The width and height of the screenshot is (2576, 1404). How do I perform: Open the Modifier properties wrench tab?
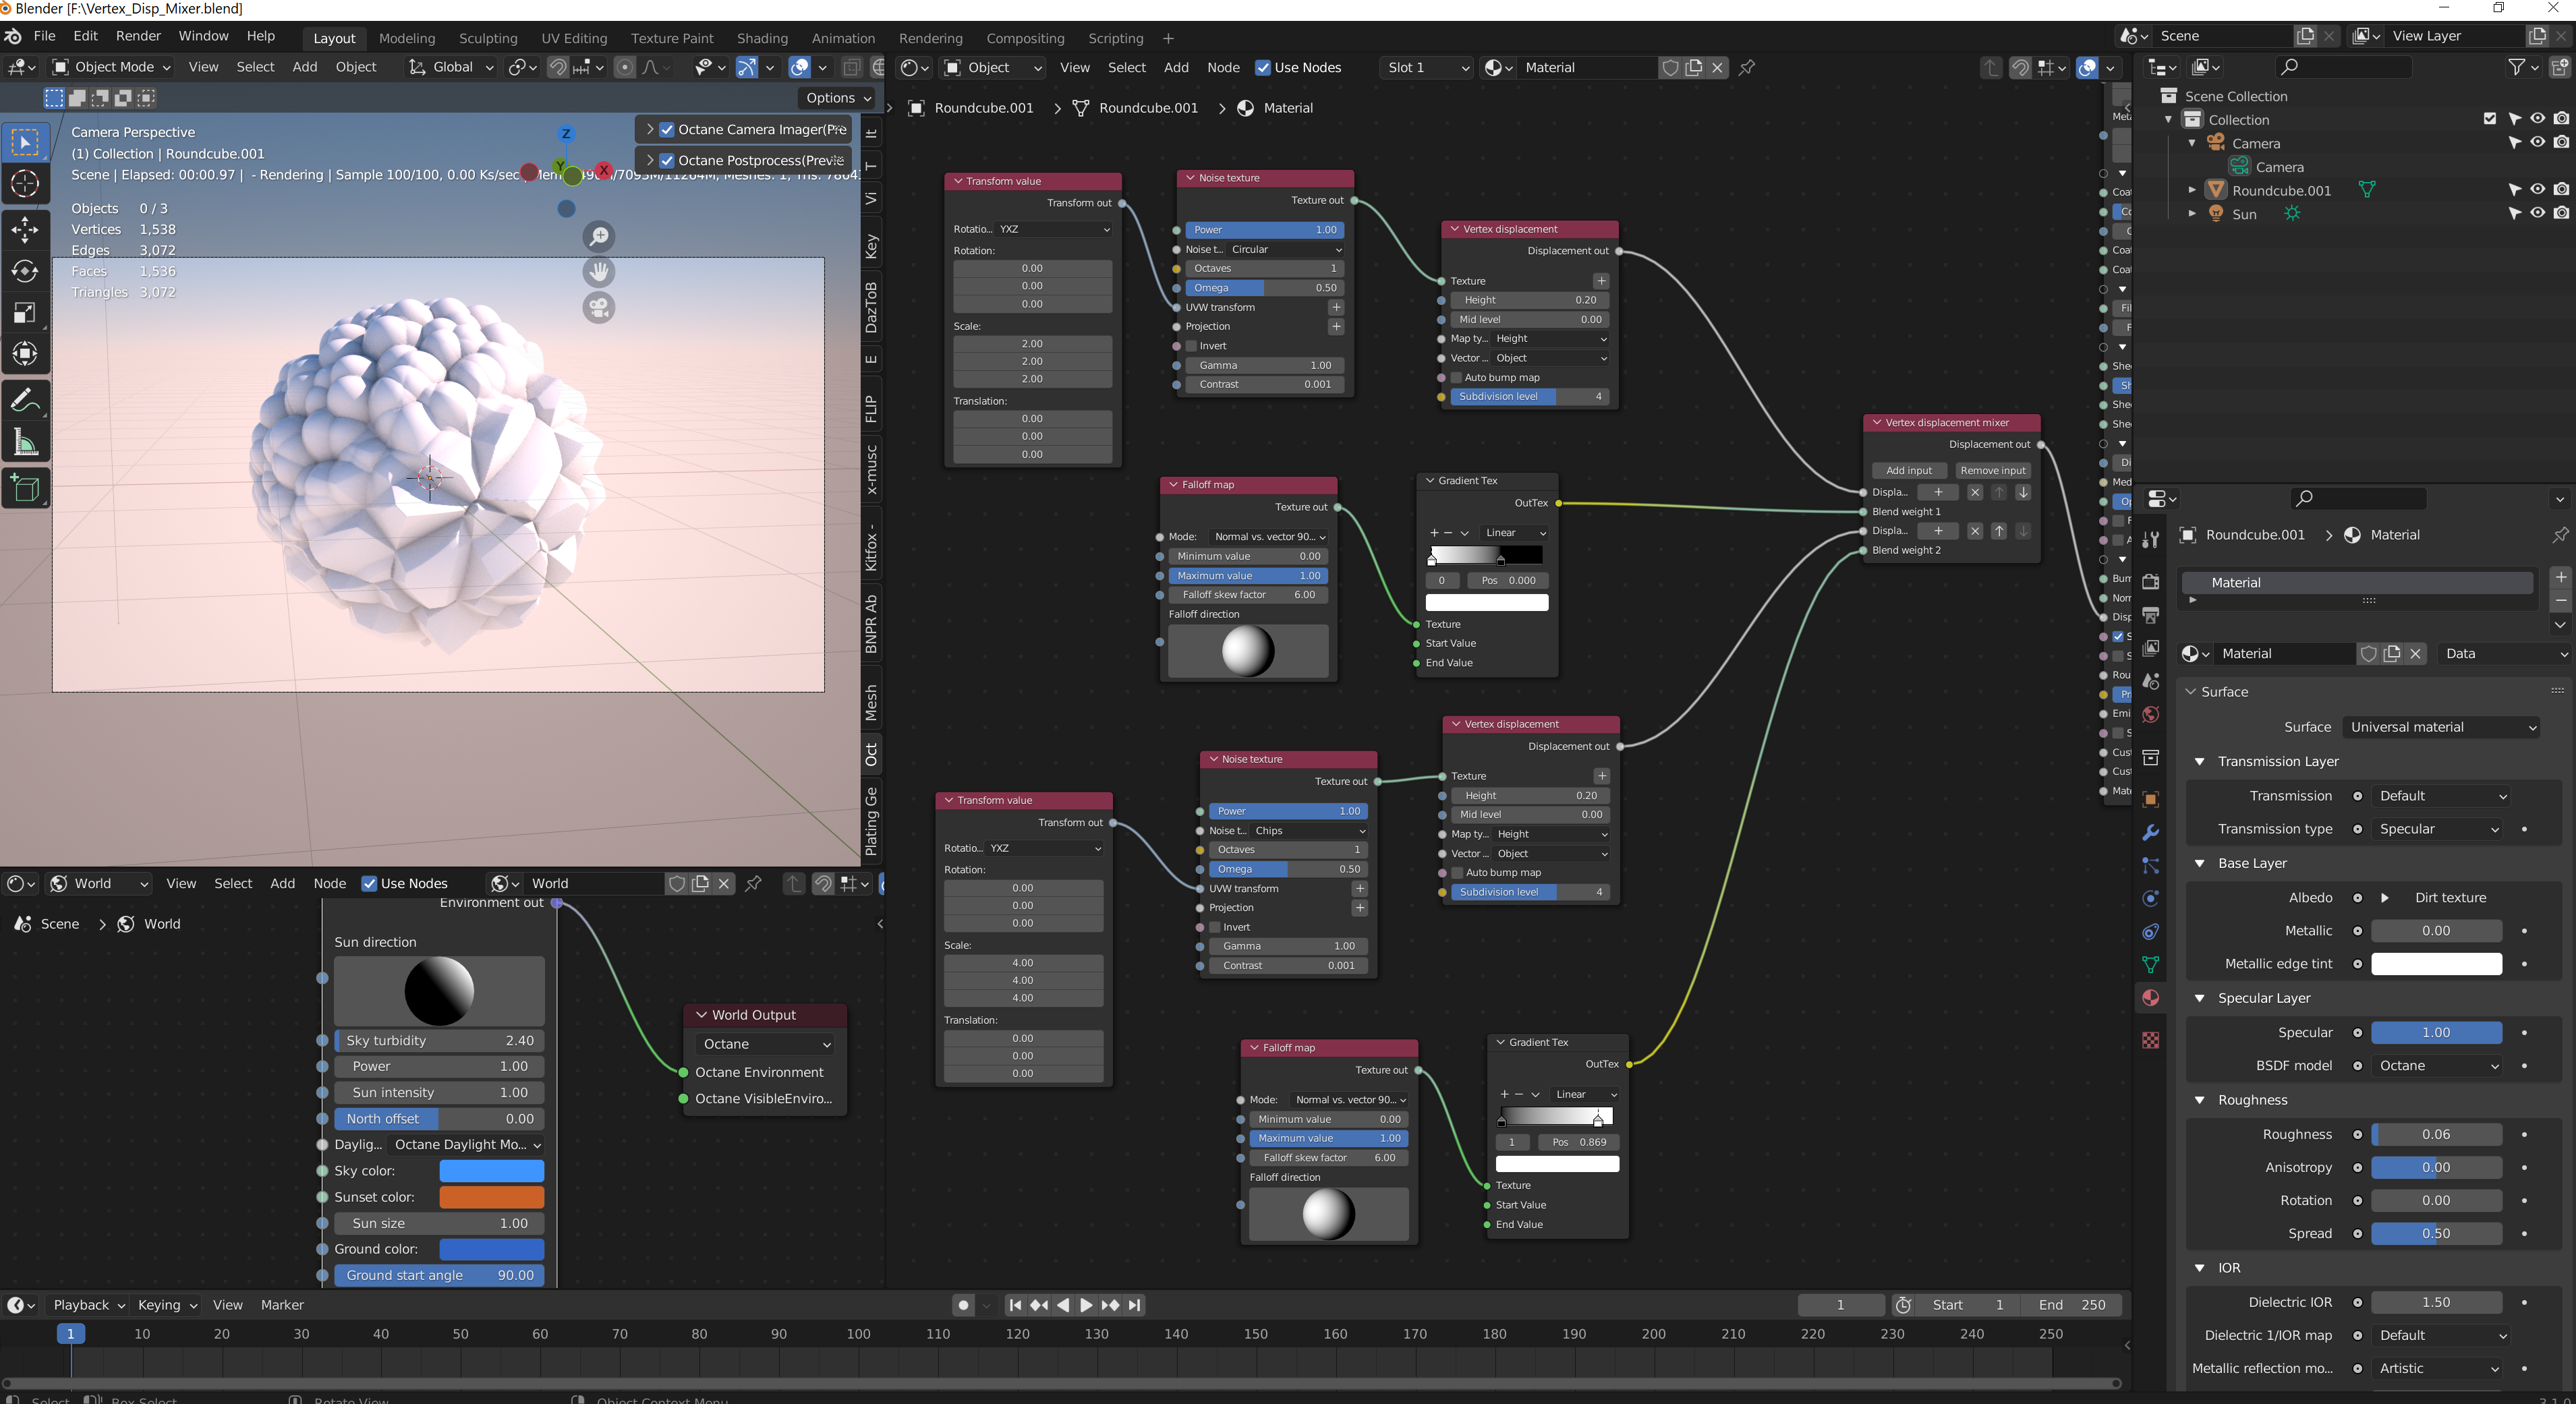[x=2151, y=833]
